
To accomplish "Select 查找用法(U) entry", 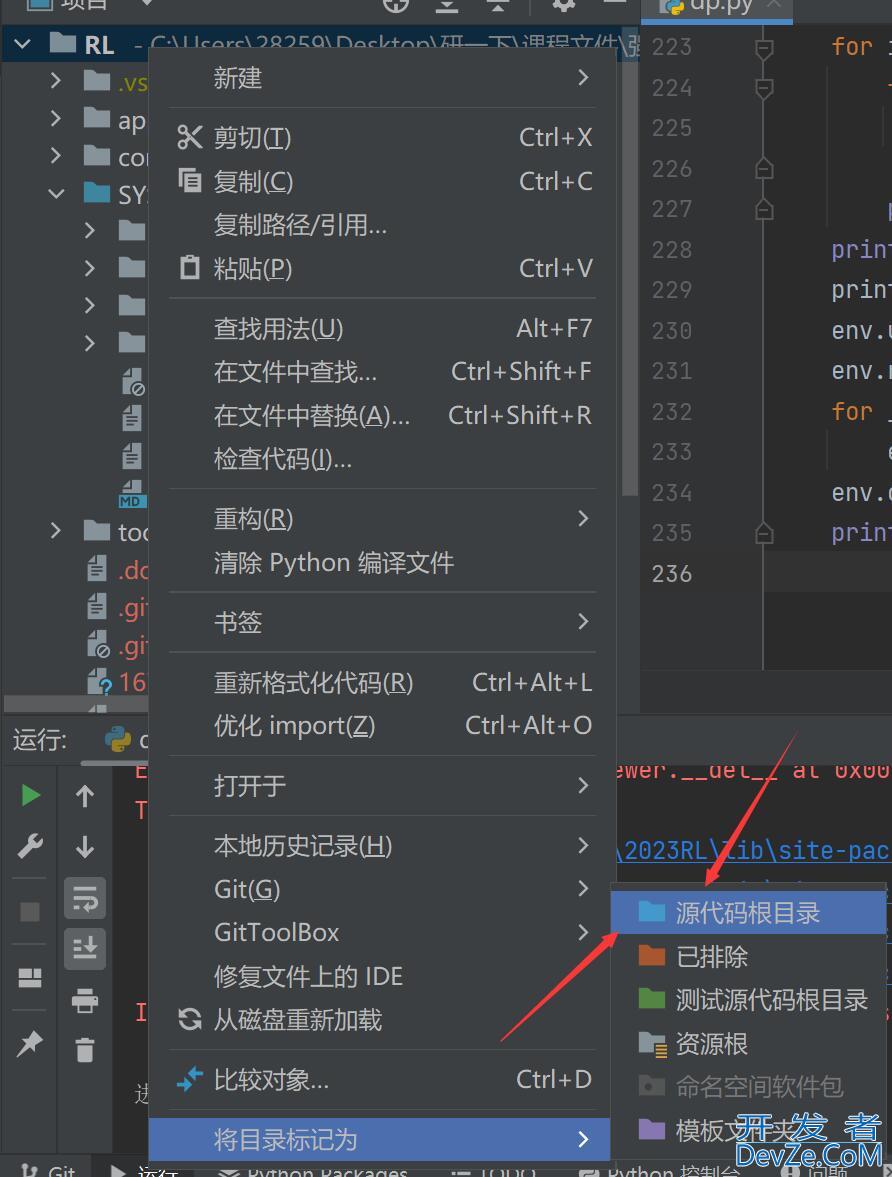I will click(x=383, y=328).
